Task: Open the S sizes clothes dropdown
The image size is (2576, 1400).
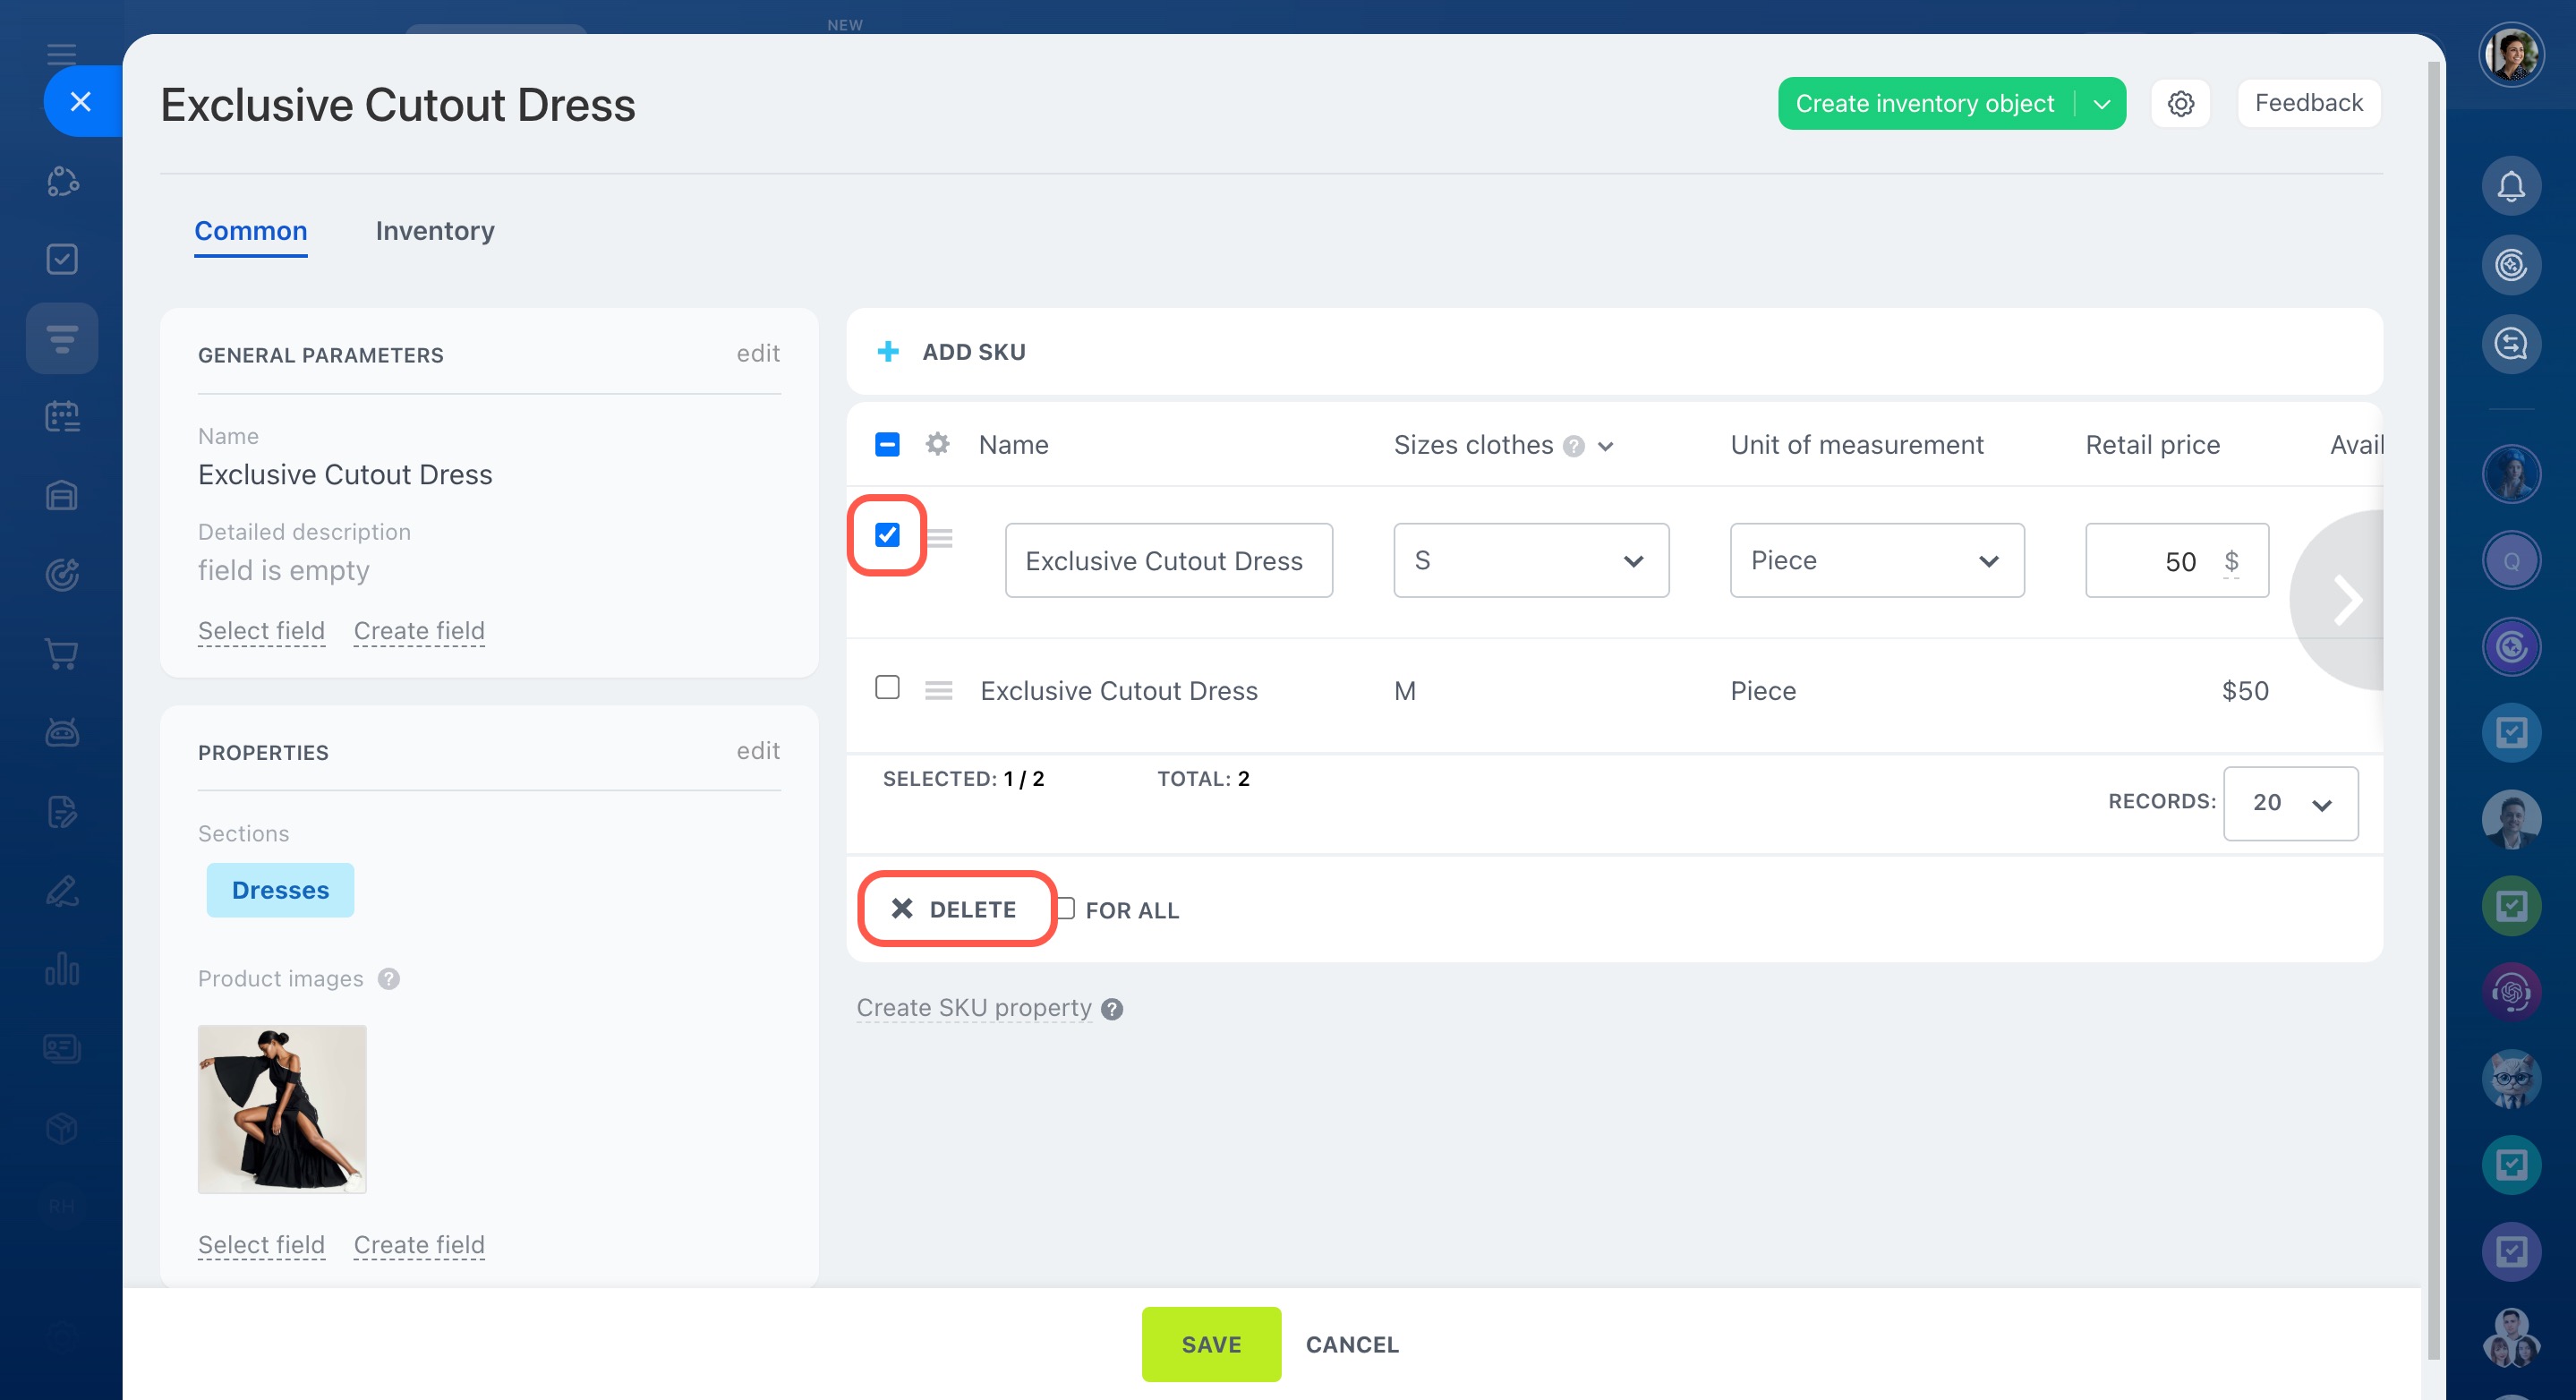Action: tap(1530, 561)
